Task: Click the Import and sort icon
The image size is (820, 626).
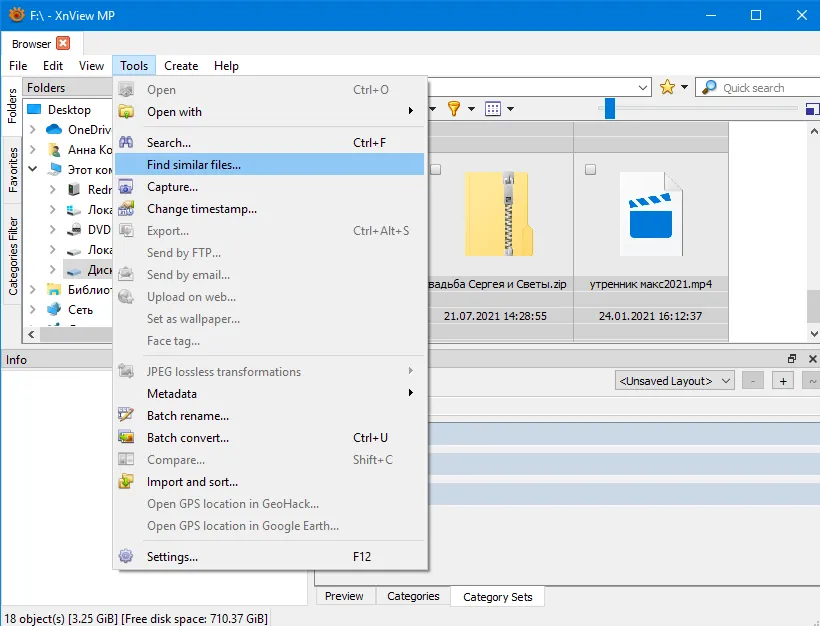Action: pos(126,481)
